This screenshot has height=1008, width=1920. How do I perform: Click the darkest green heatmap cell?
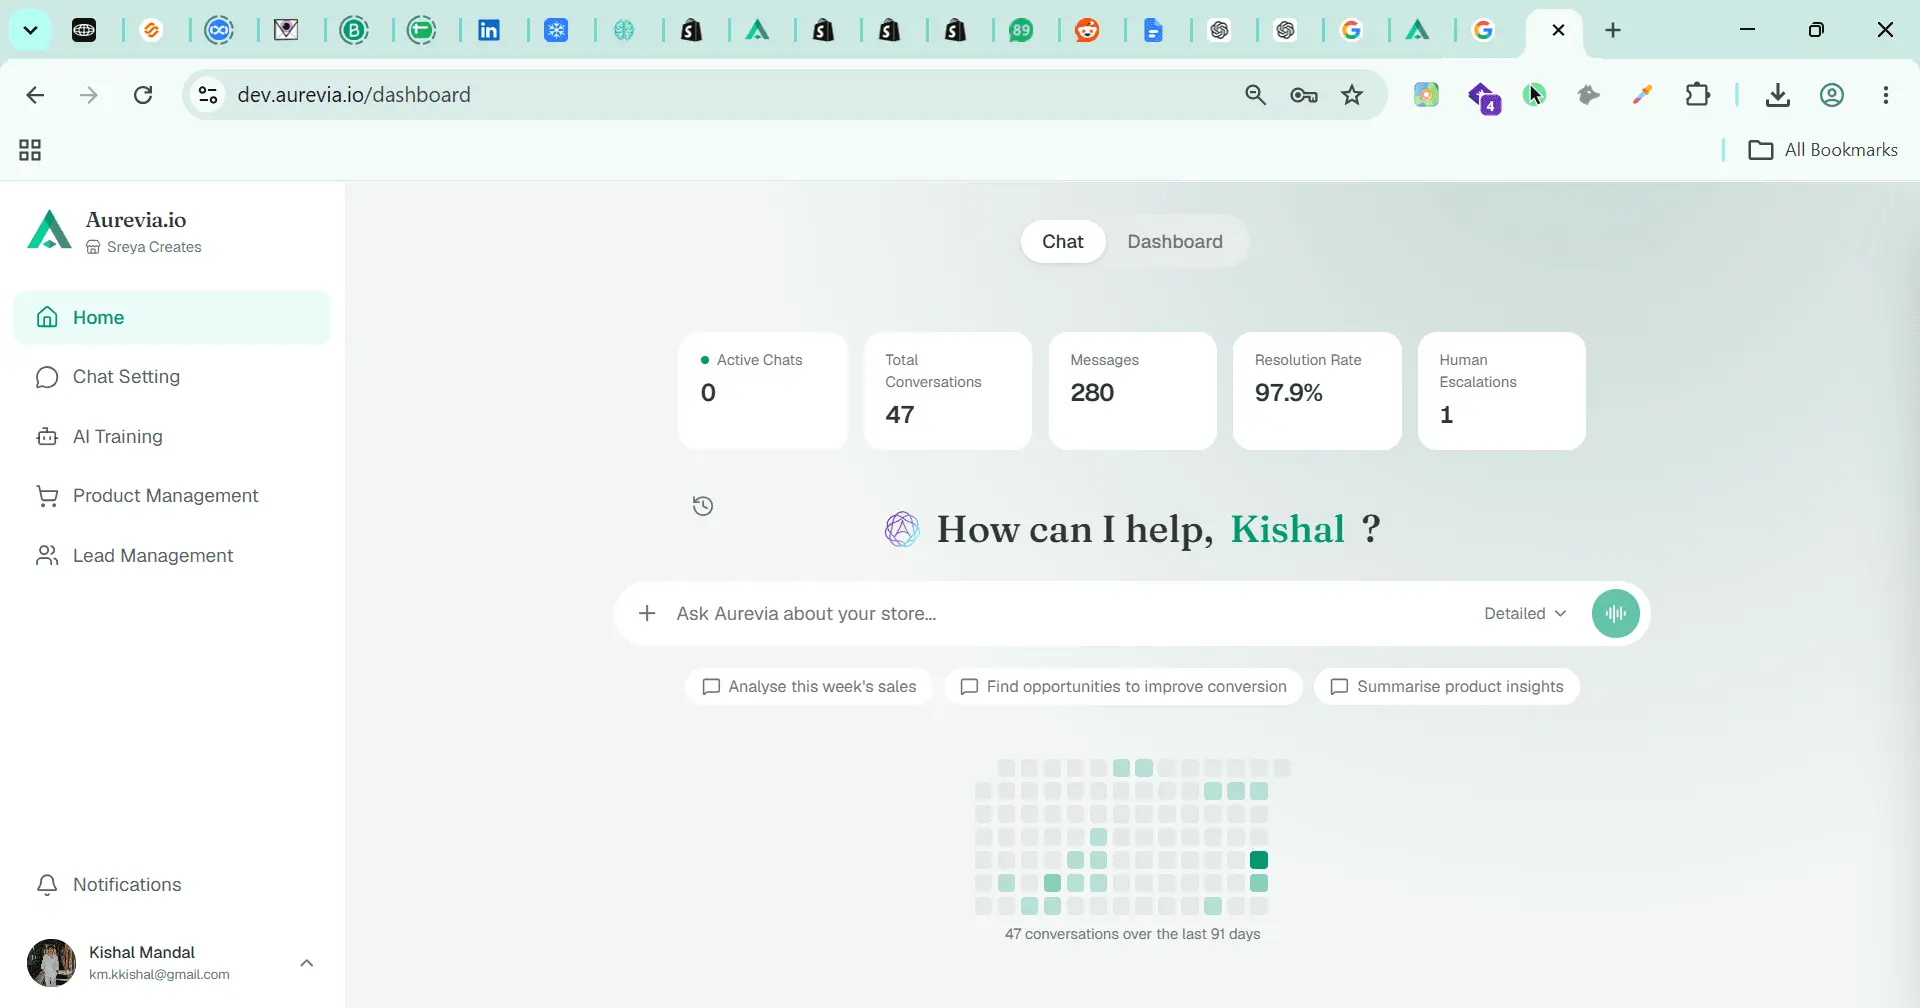point(1259,860)
